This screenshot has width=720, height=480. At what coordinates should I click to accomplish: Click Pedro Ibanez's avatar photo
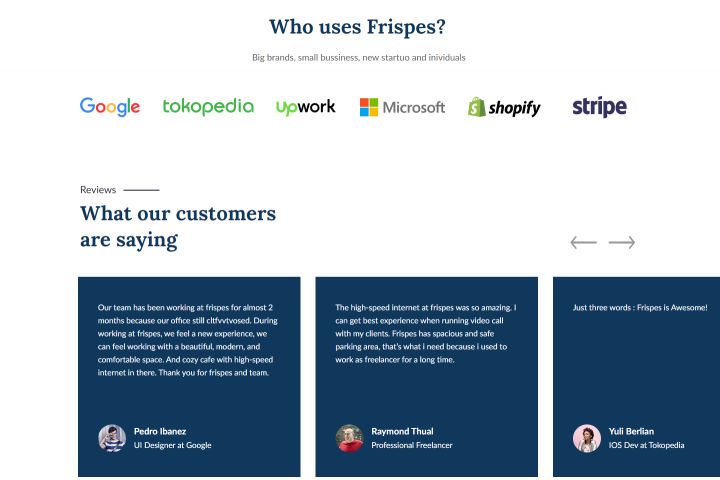111,438
